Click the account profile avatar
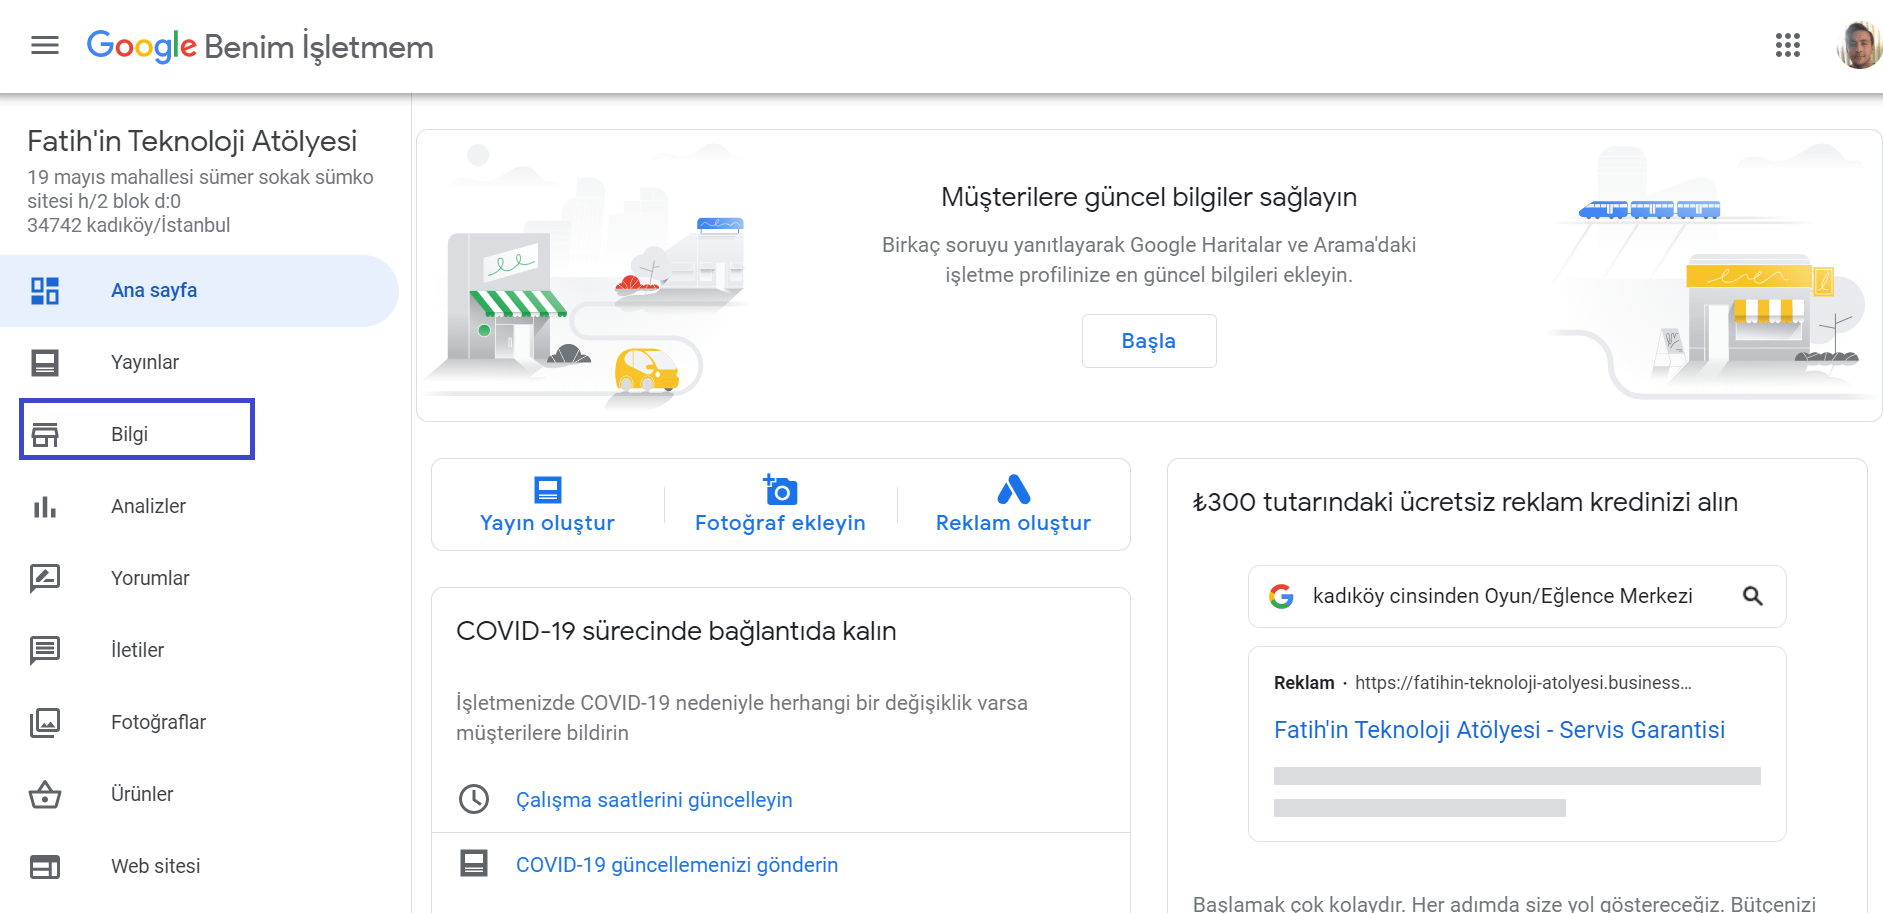This screenshot has height=913, width=1883. 1858,45
